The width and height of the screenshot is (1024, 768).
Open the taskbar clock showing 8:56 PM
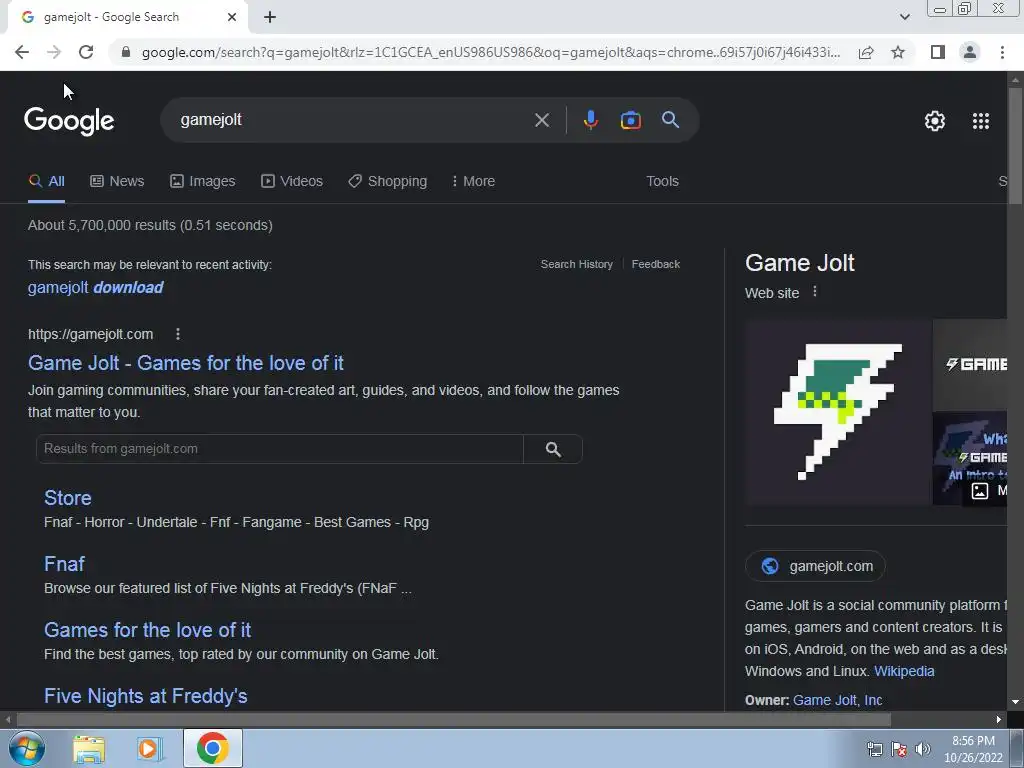[x=973, y=749]
